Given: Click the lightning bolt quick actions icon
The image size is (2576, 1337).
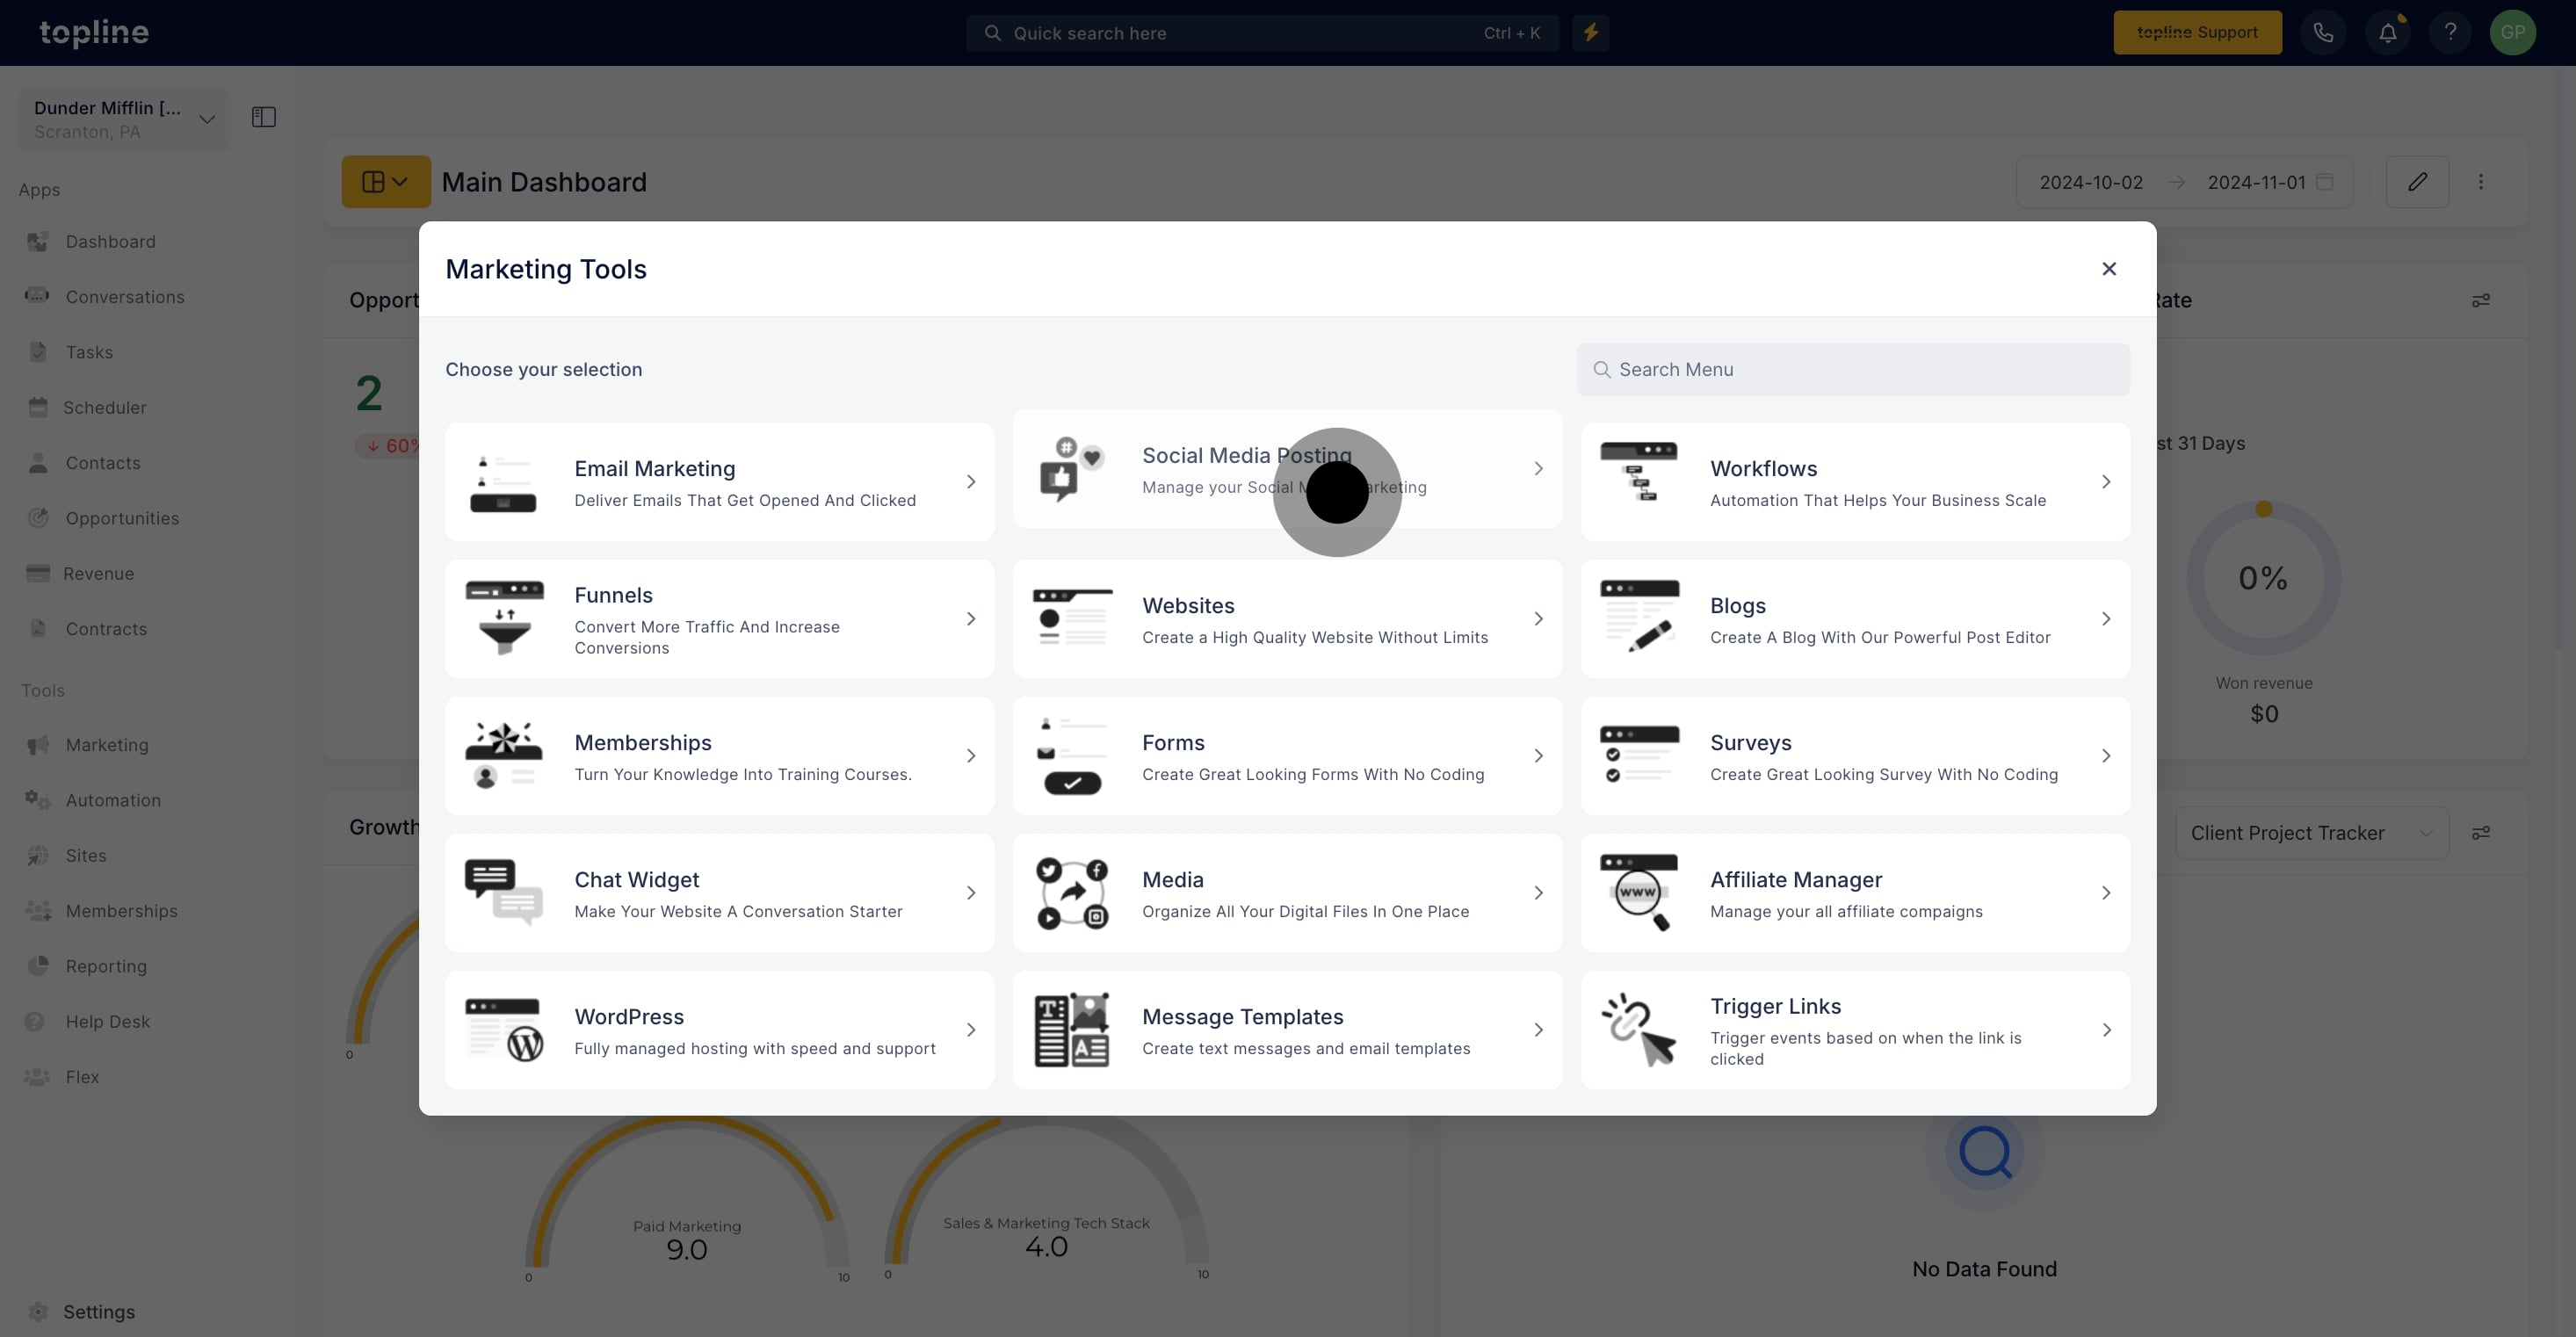Looking at the screenshot, I should (x=1590, y=33).
